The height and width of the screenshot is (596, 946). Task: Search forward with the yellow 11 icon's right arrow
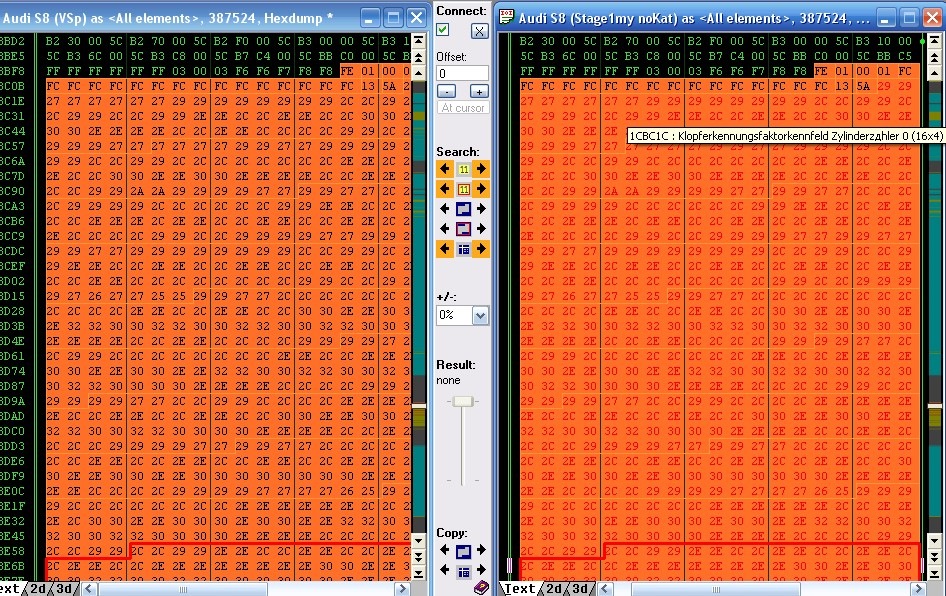pos(481,169)
